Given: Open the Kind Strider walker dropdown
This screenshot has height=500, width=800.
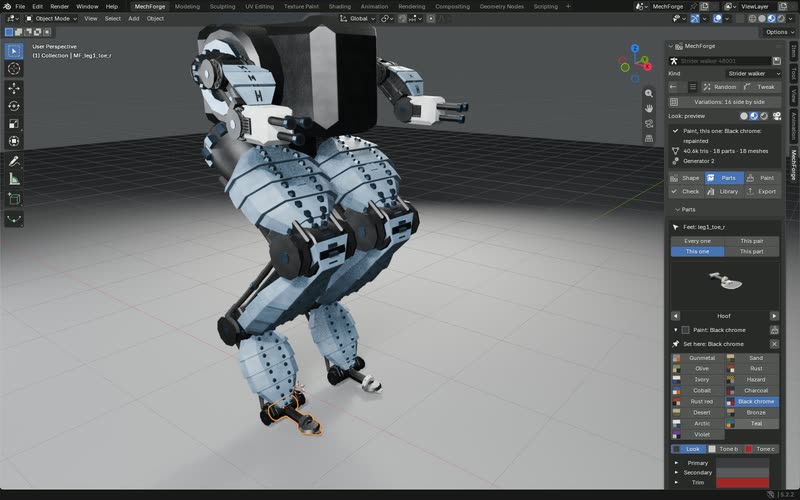Looking at the screenshot, I should coord(753,73).
